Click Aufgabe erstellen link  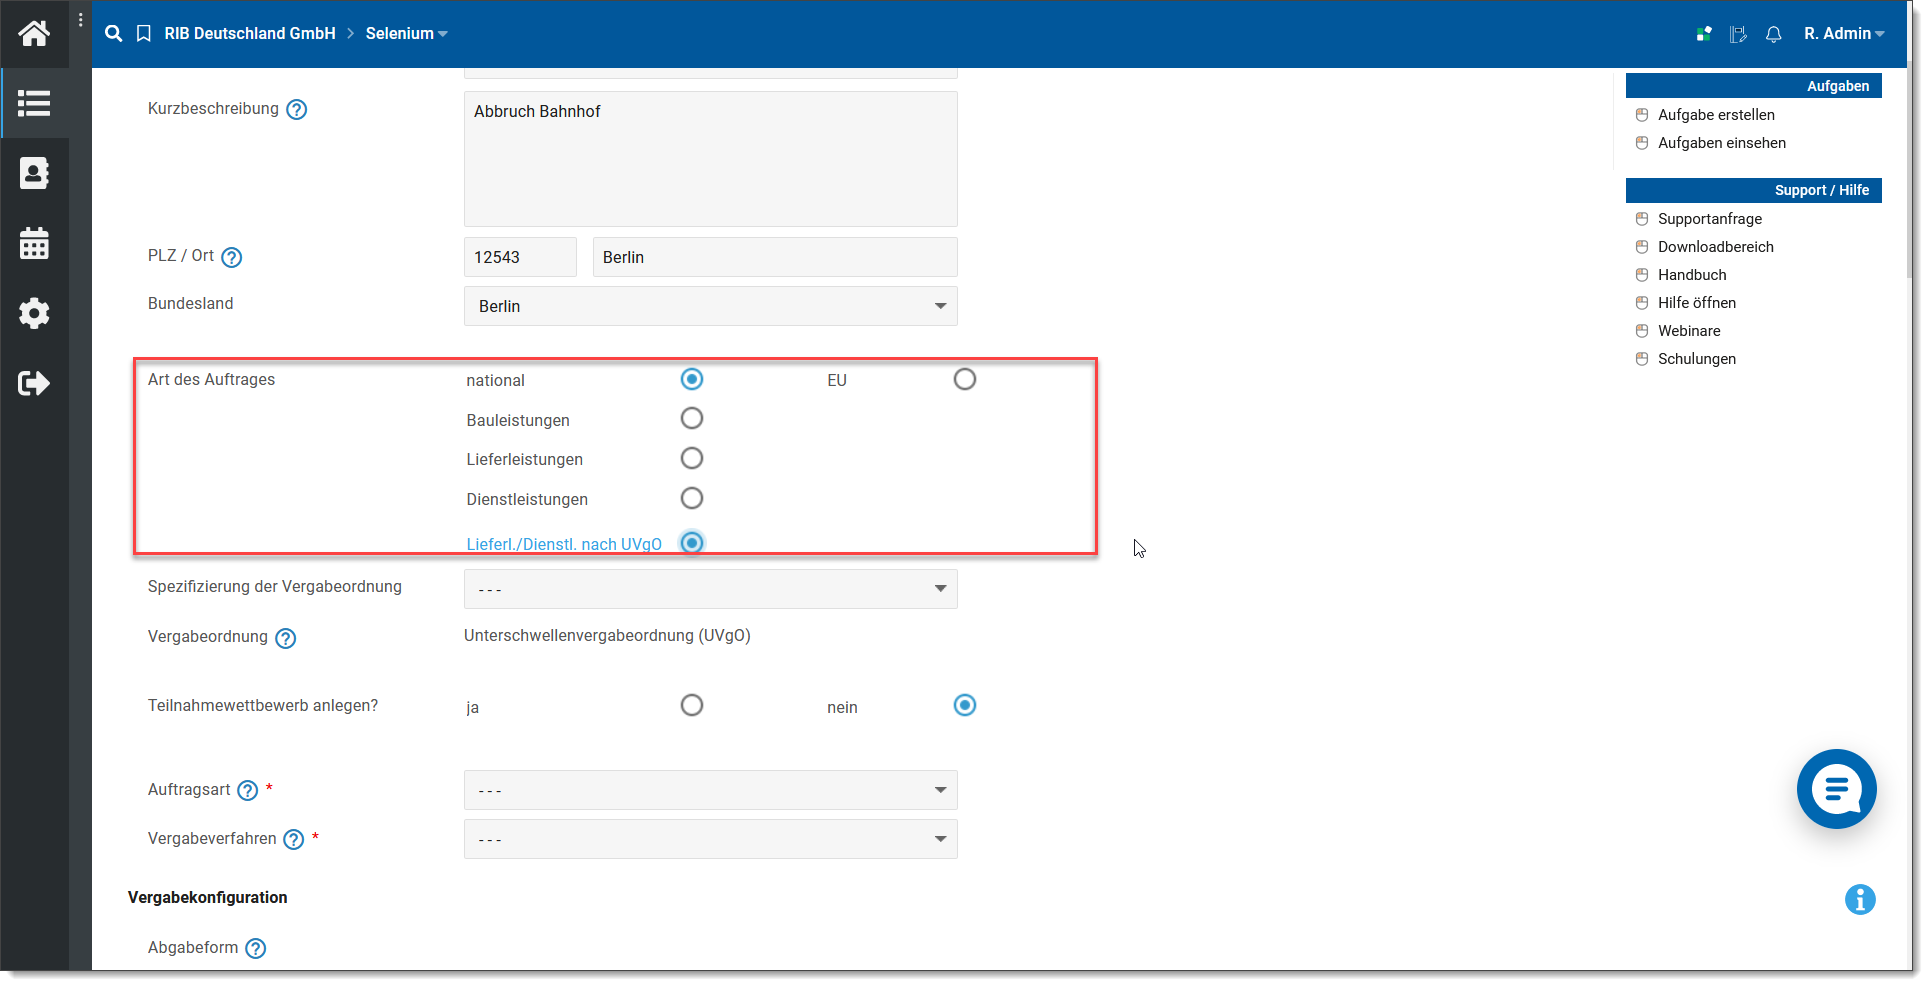pos(1716,115)
